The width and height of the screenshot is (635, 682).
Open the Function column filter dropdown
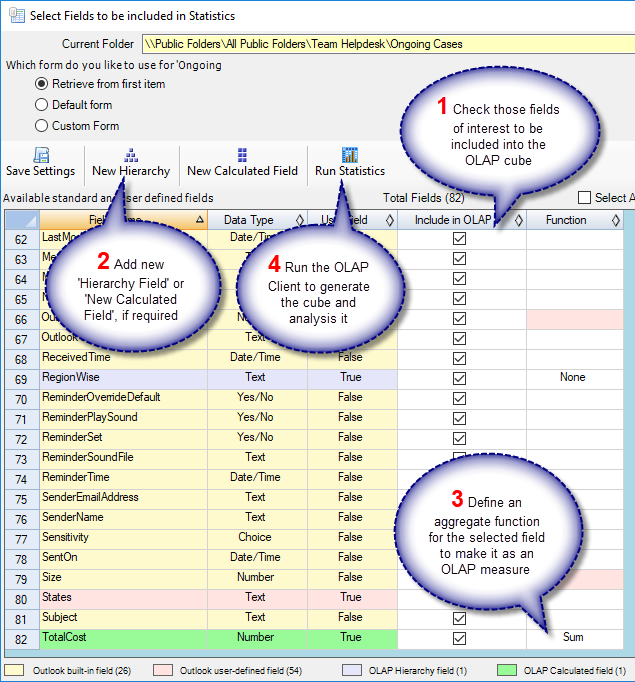coord(616,220)
